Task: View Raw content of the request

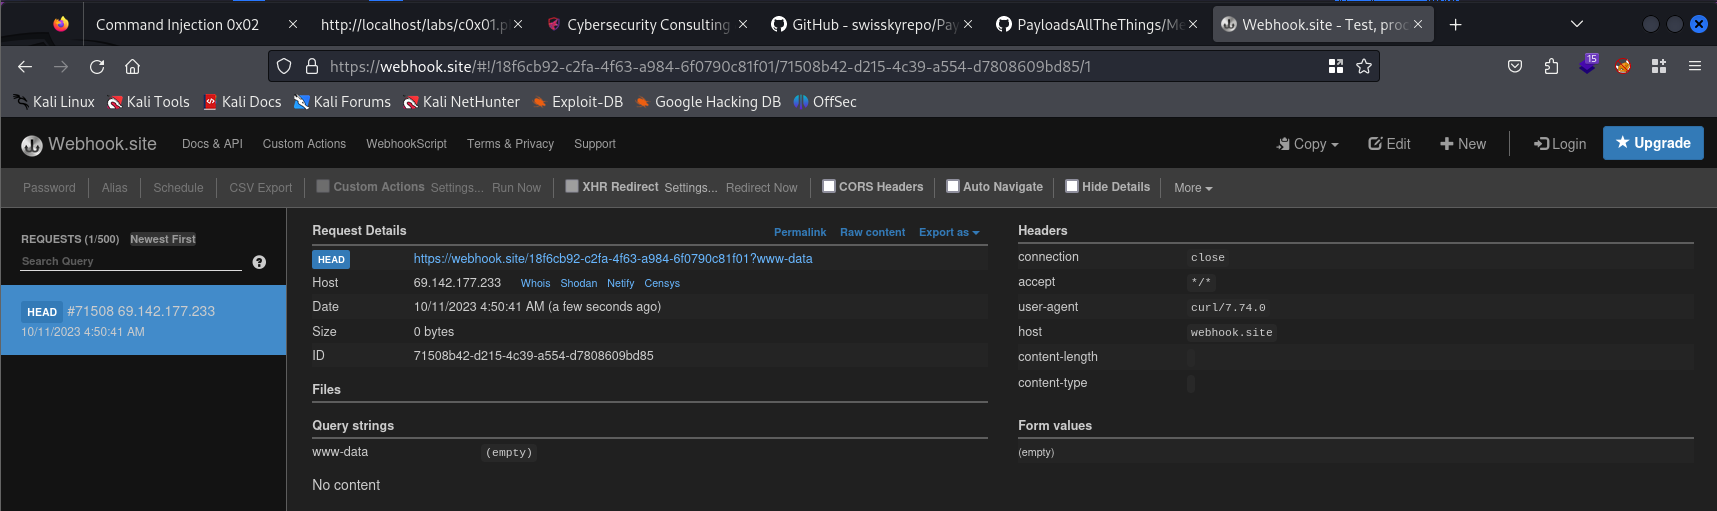Action: point(872,232)
